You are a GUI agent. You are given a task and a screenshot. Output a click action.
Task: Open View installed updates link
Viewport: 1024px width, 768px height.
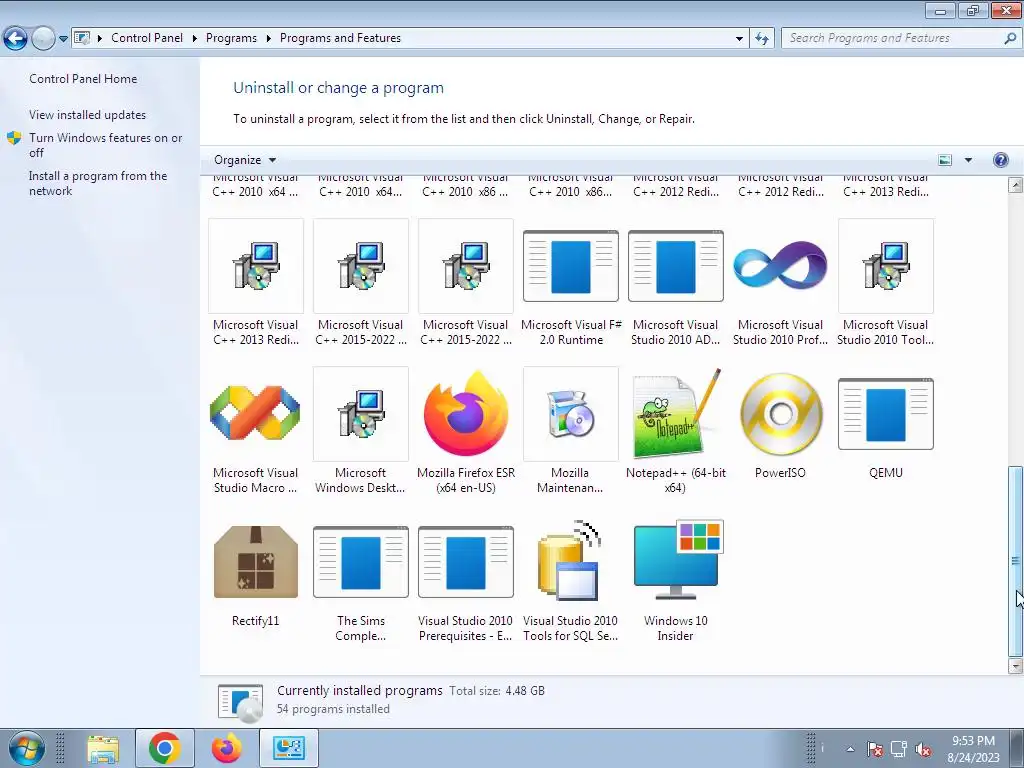[88, 114]
